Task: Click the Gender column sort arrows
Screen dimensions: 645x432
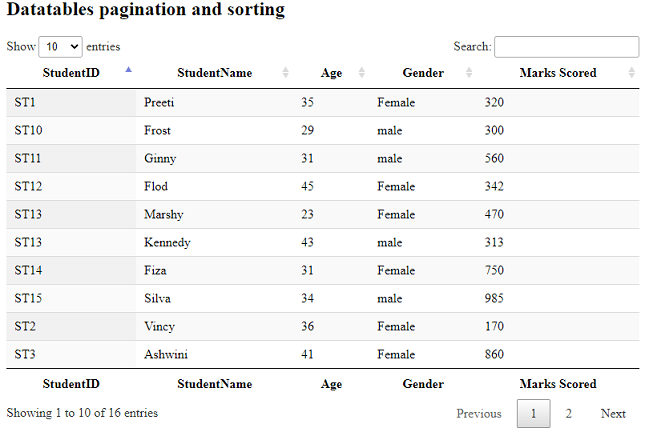Action: point(469,73)
